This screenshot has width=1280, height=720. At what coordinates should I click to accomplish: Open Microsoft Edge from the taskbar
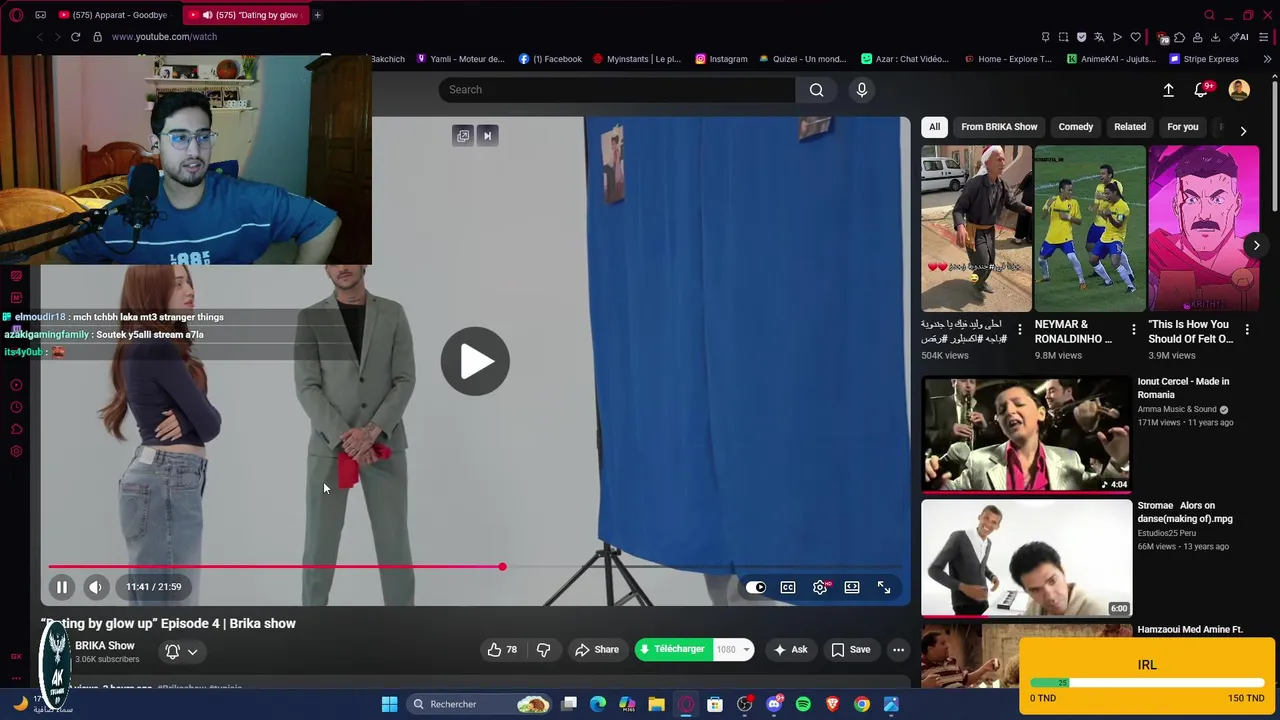point(598,704)
